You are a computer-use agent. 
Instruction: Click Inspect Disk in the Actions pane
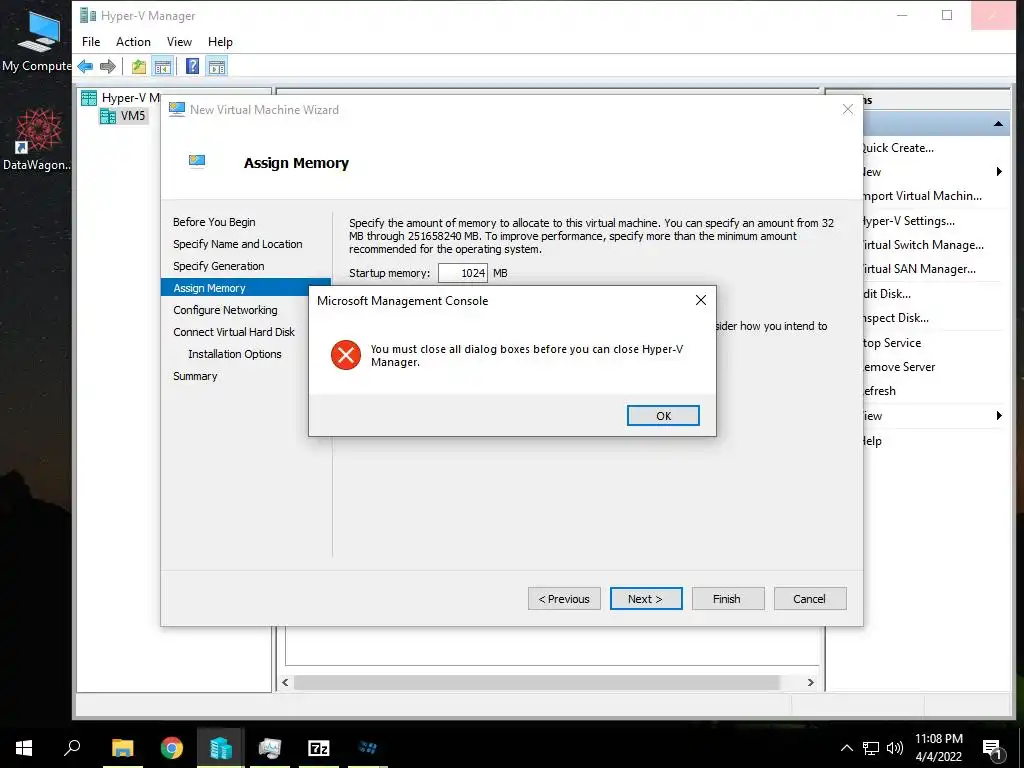click(896, 318)
